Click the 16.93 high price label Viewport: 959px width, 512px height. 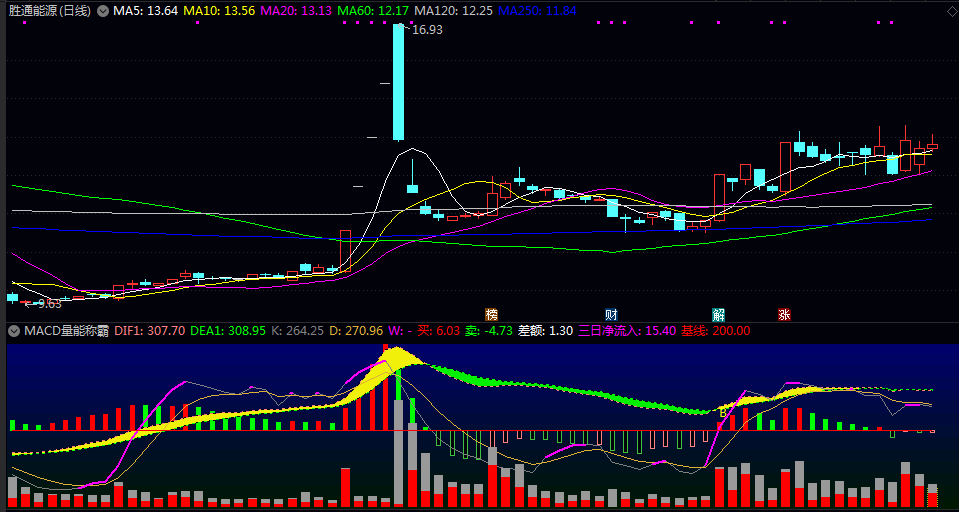(x=427, y=29)
